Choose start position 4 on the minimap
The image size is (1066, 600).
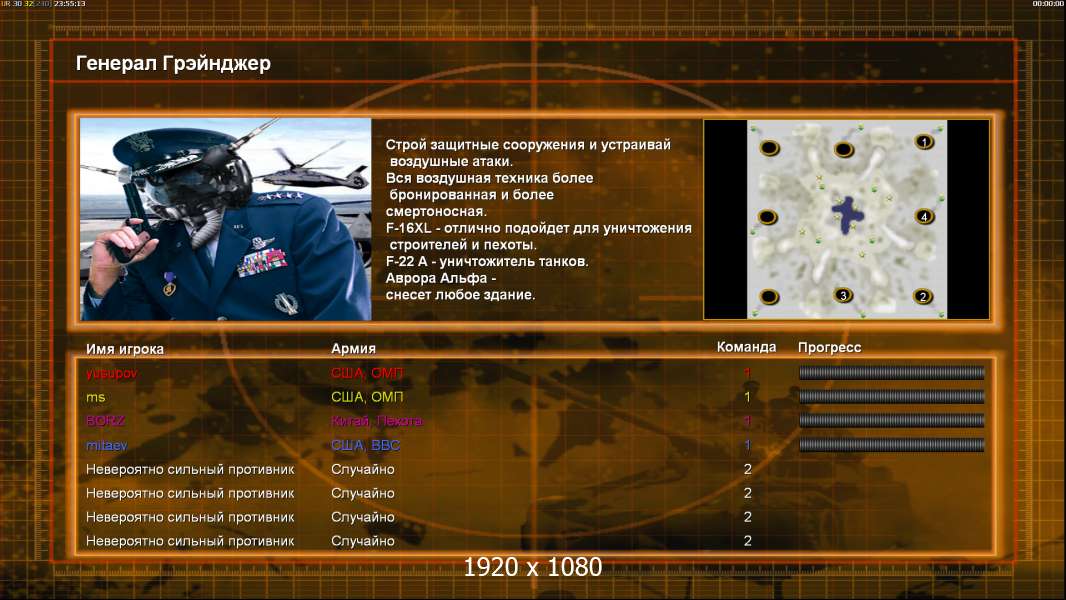tap(924, 216)
